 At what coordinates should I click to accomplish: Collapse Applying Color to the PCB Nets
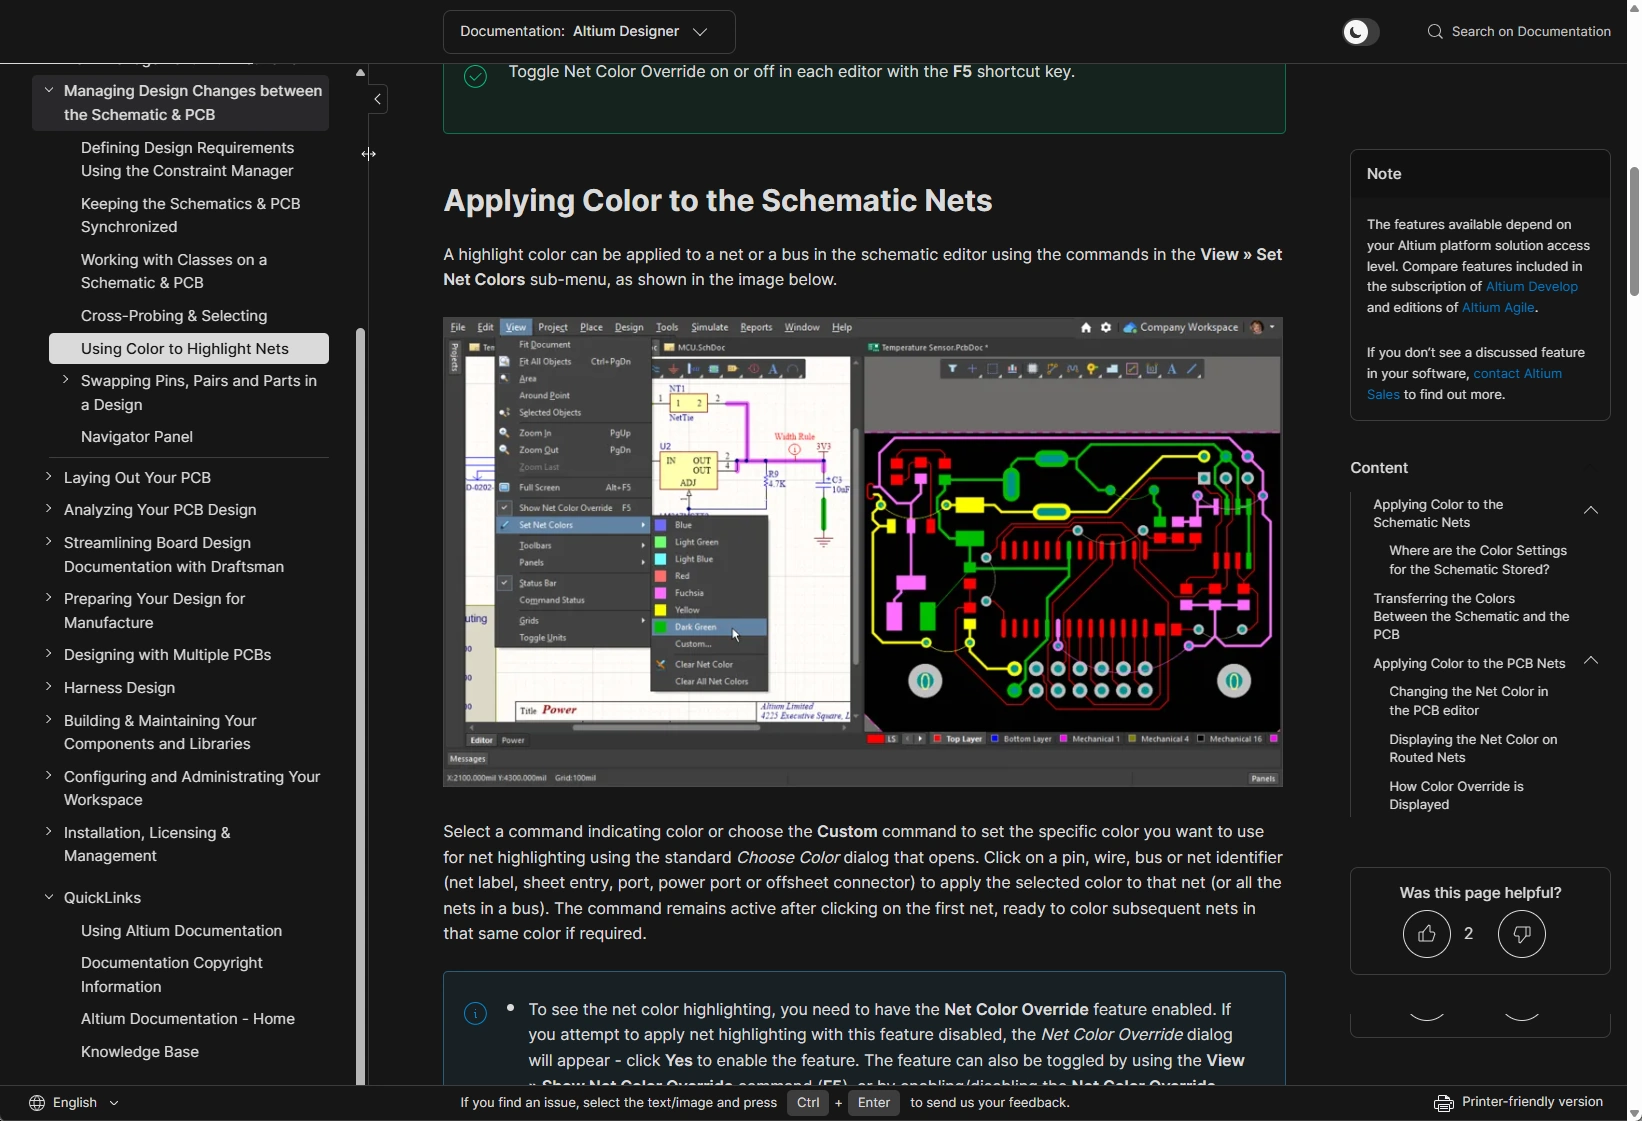[1591, 661]
